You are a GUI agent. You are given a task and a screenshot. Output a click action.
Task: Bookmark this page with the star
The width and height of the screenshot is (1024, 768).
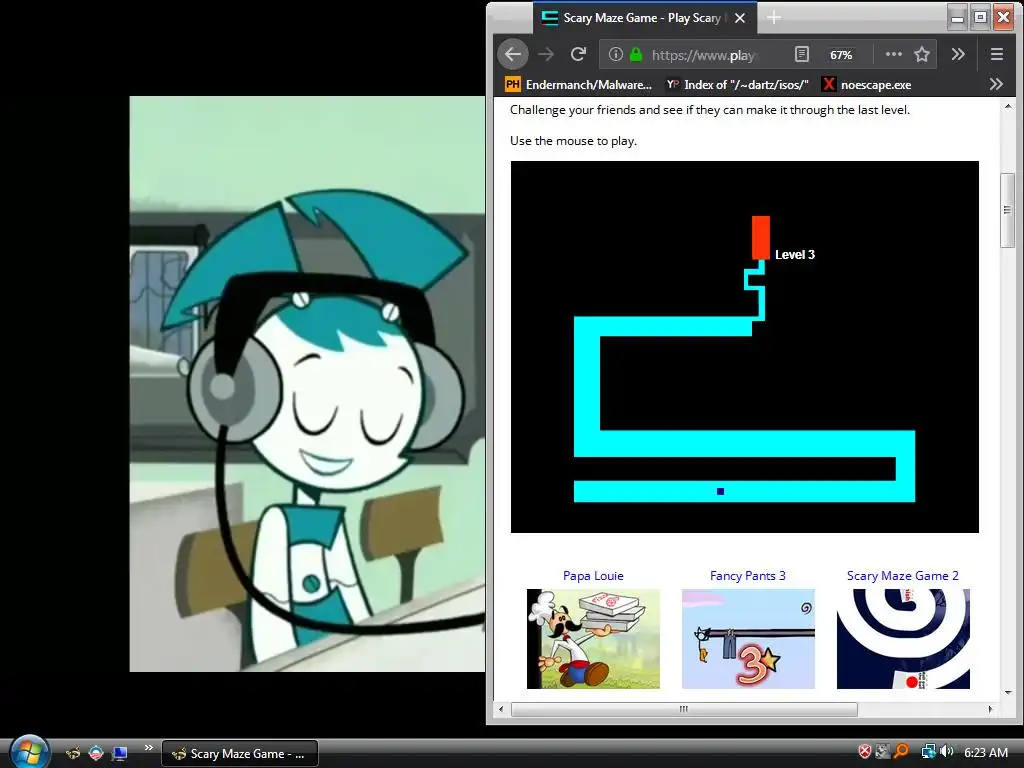click(921, 54)
